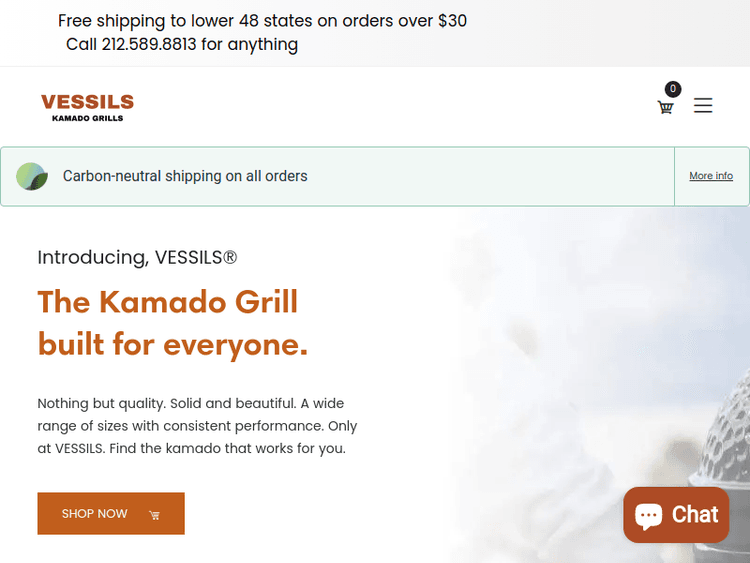Open the Shopify Chat widget
Screen dimensions: 750x563
tap(677, 515)
